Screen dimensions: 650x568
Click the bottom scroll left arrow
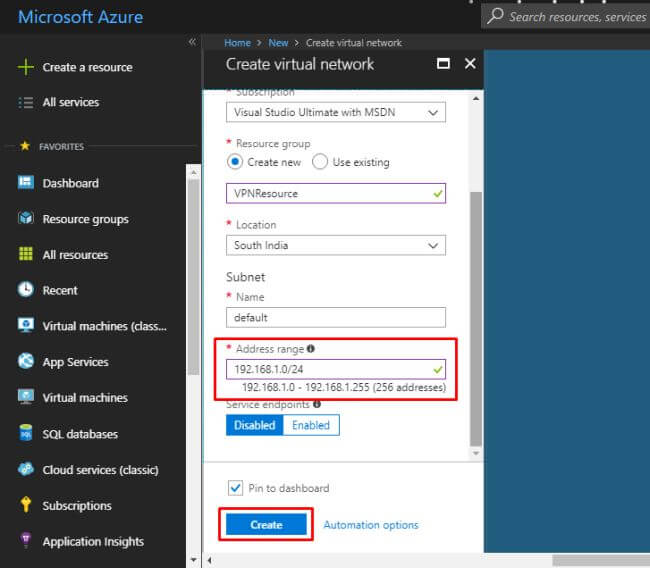[x=210, y=561]
